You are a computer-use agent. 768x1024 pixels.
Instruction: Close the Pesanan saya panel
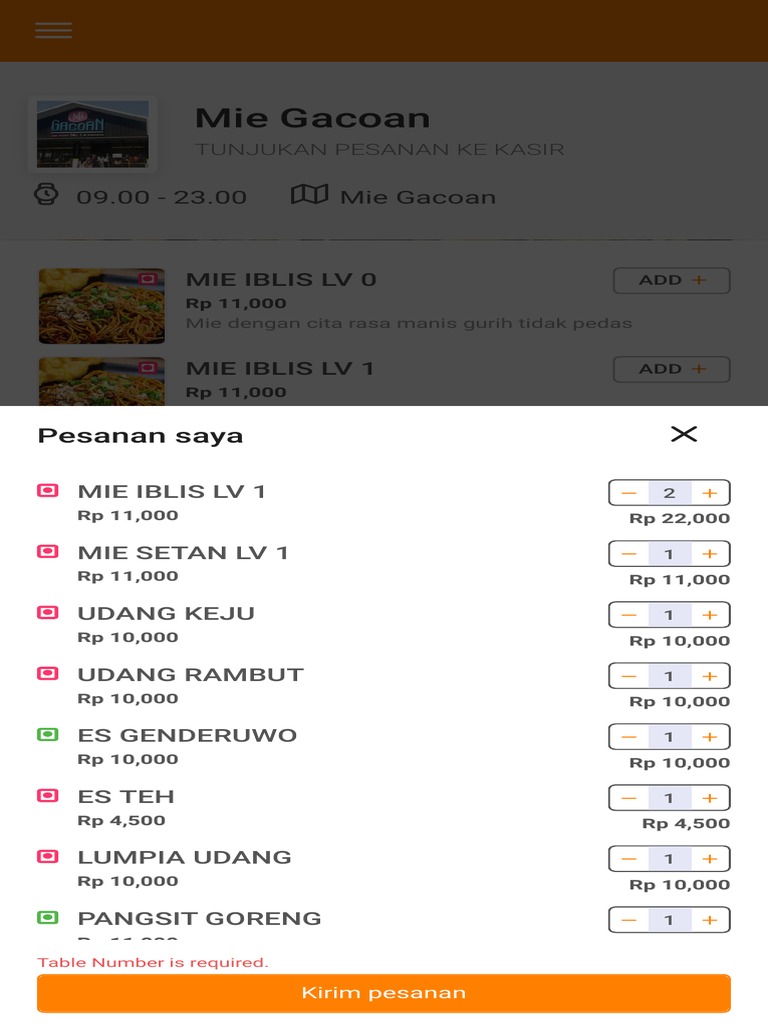click(684, 434)
